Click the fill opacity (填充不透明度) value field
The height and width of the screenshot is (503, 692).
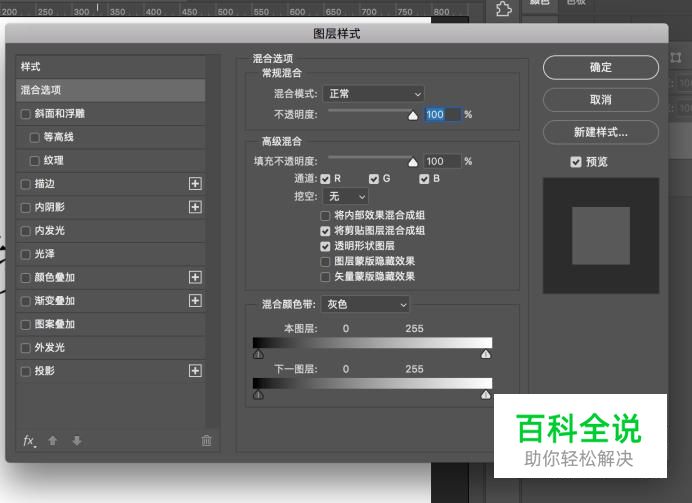coord(443,161)
